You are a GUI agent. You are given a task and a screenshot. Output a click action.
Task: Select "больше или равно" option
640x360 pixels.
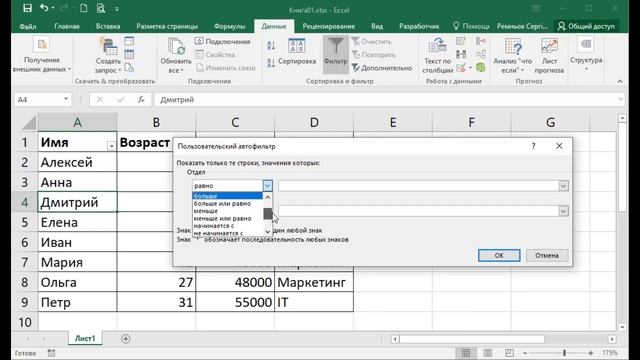(227, 203)
